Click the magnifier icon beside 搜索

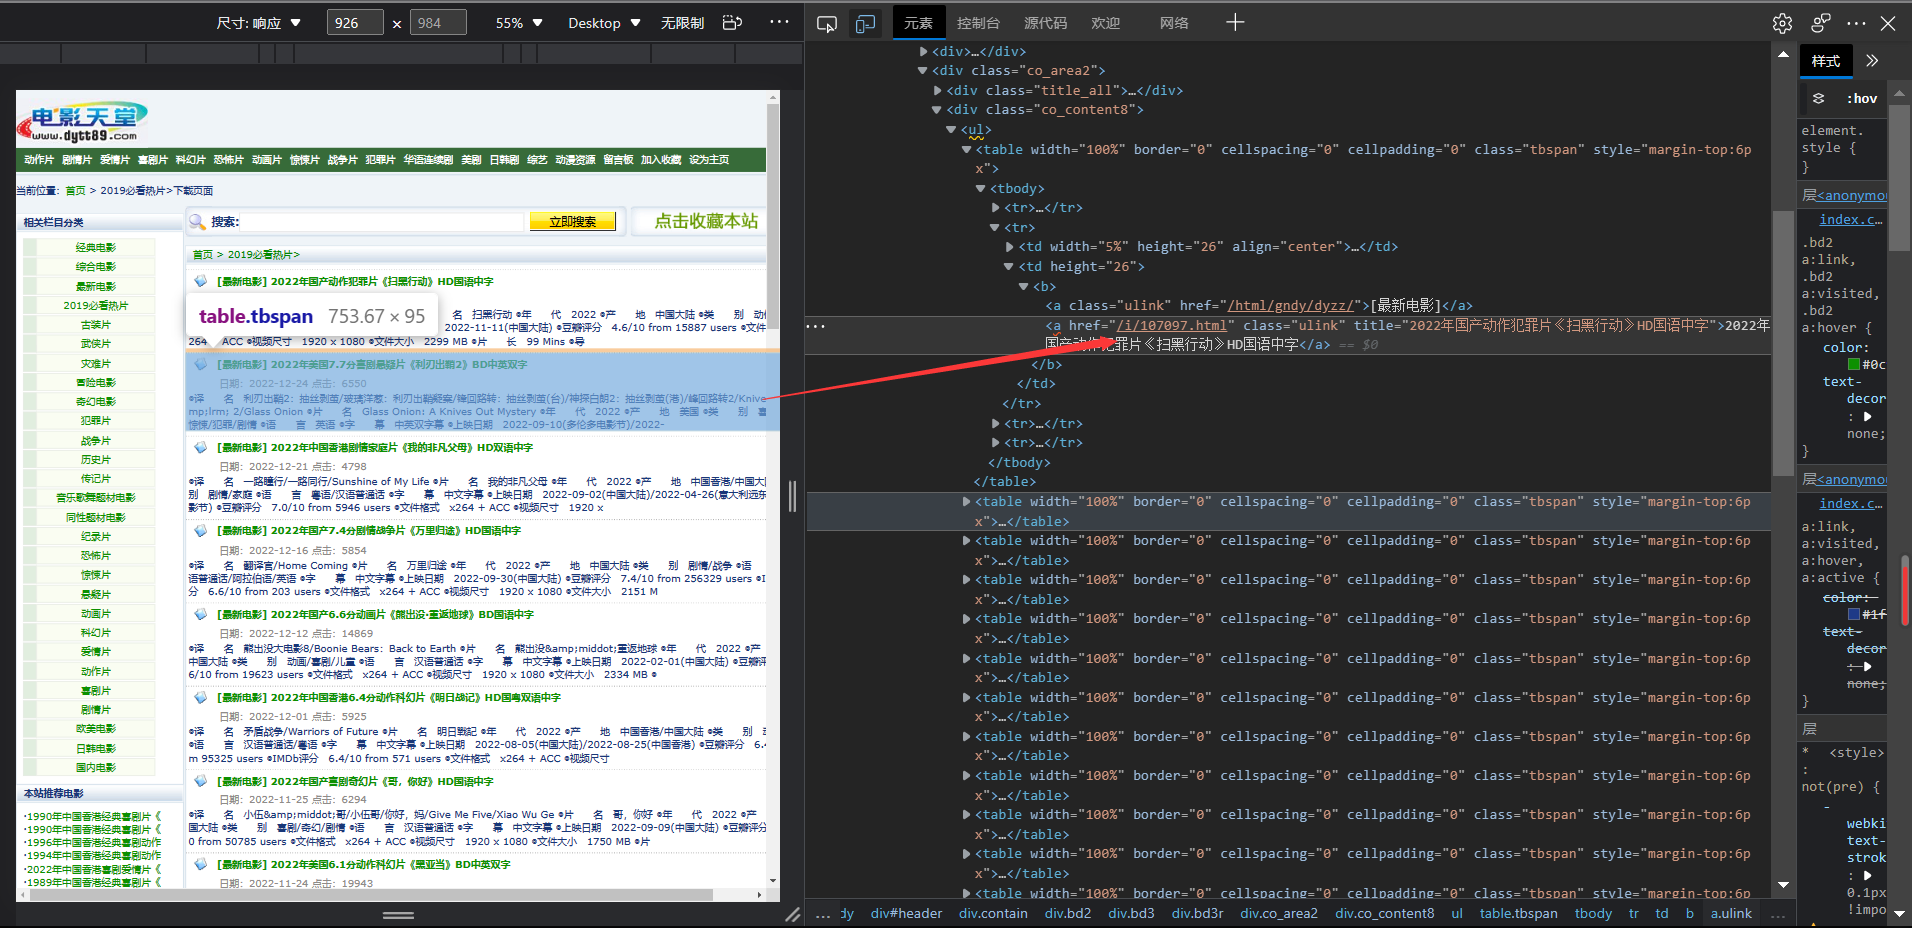tap(197, 221)
